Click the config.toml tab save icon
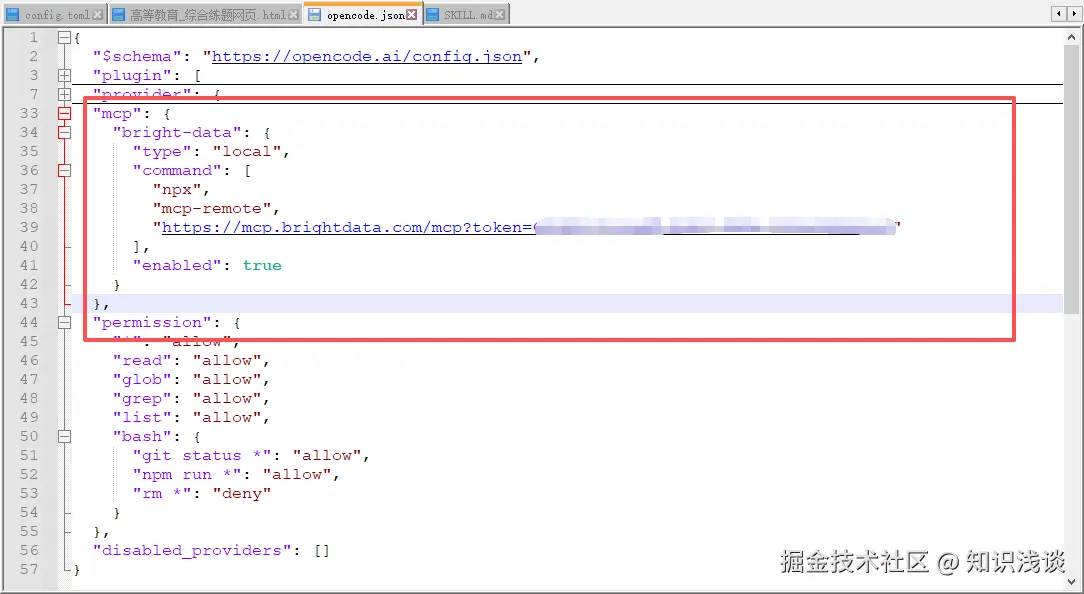Viewport: 1084px width, 594px height. [x=13, y=15]
